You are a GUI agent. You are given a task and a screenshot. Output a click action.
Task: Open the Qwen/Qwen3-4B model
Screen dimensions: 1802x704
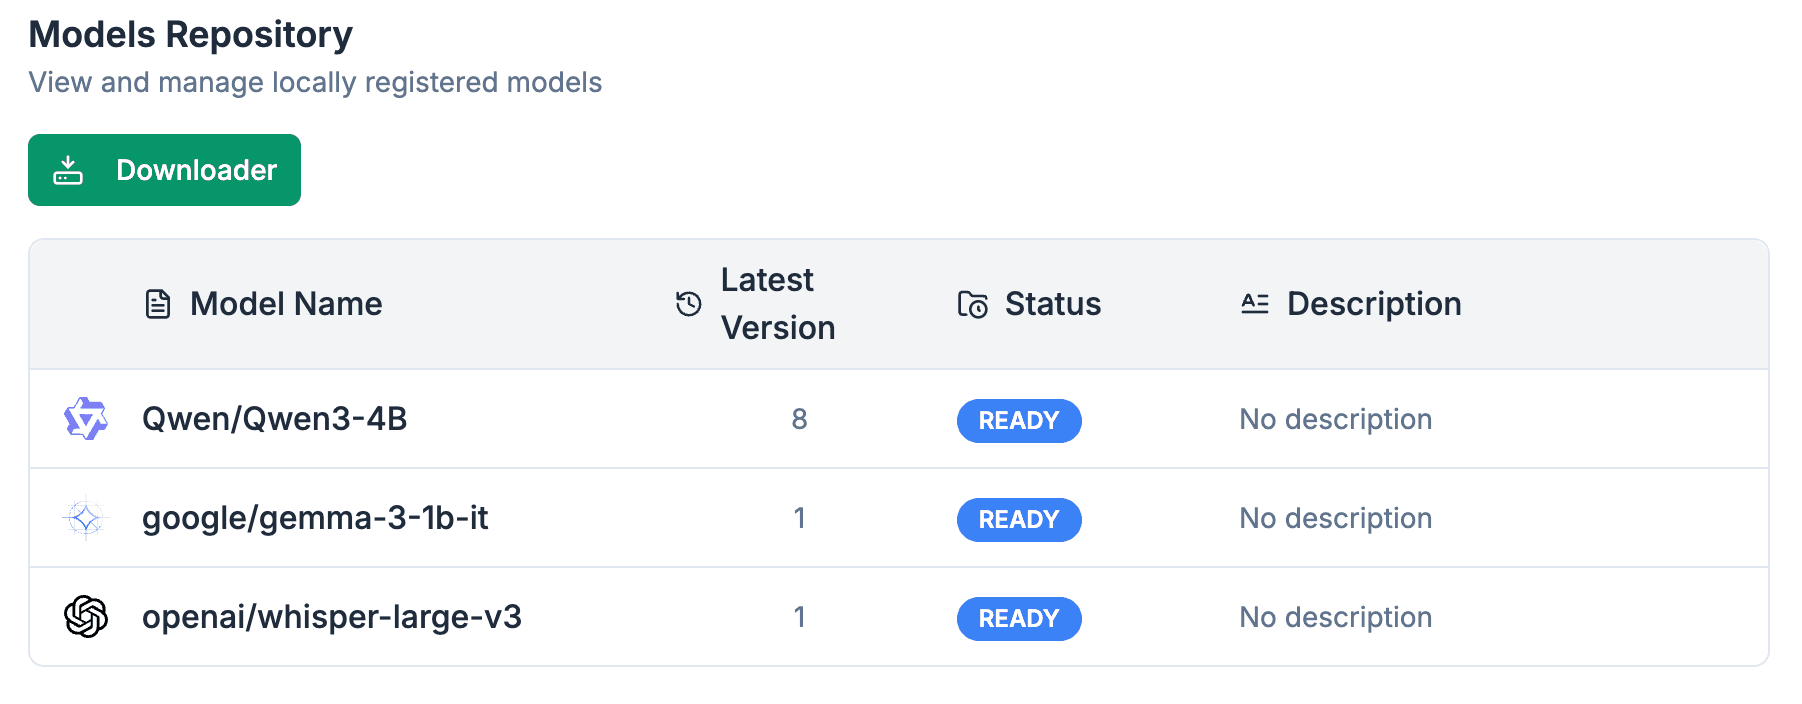point(275,419)
